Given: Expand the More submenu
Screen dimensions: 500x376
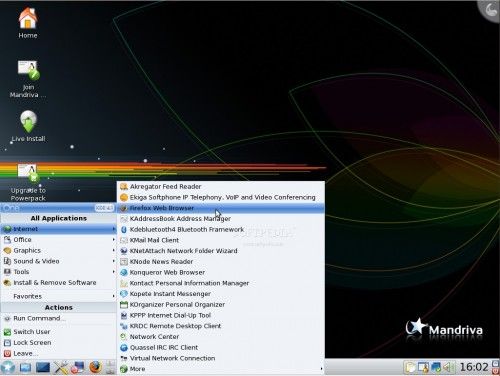Looking at the screenshot, I should click(221, 369).
